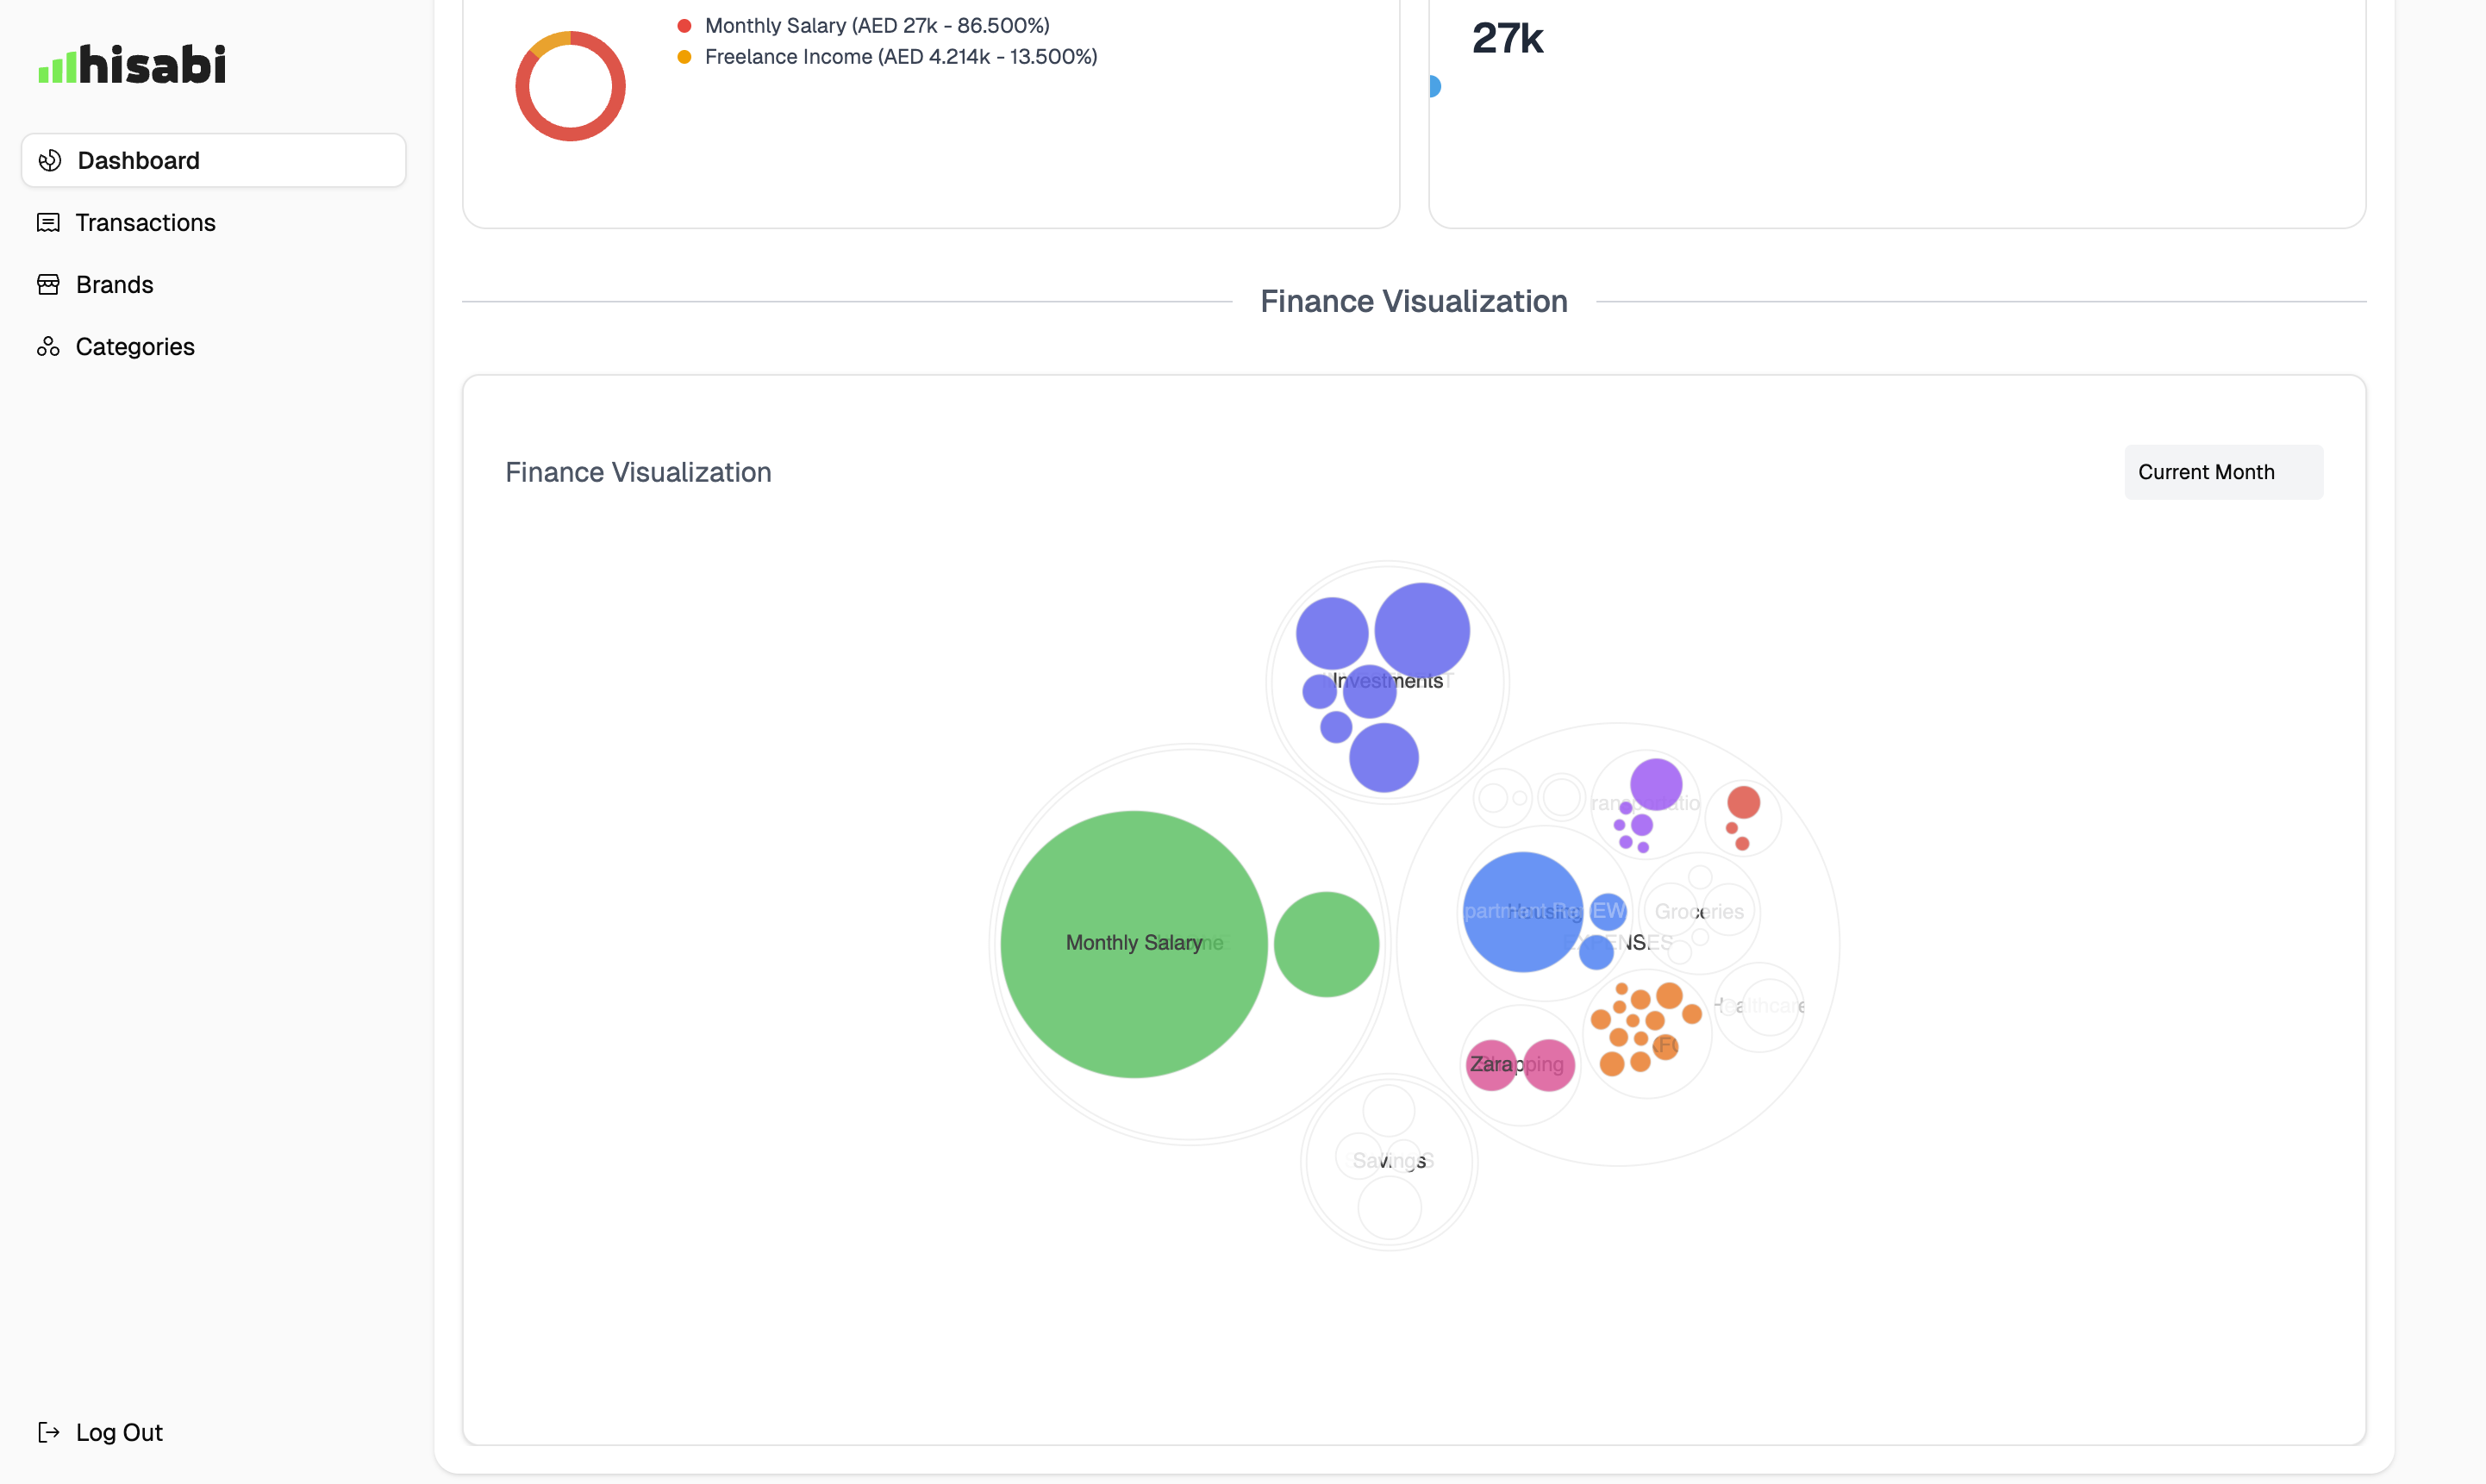The height and width of the screenshot is (1484, 2486).
Task: Select the green Monthly Salary bubble
Action: (x=1134, y=942)
